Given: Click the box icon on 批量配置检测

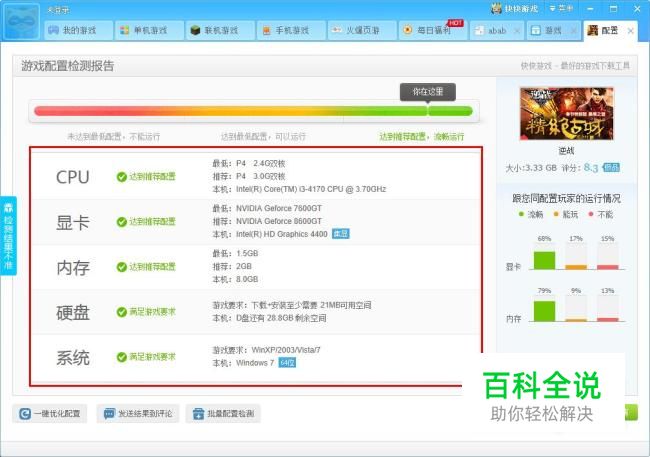Looking at the screenshot, I should coord(199,413).
